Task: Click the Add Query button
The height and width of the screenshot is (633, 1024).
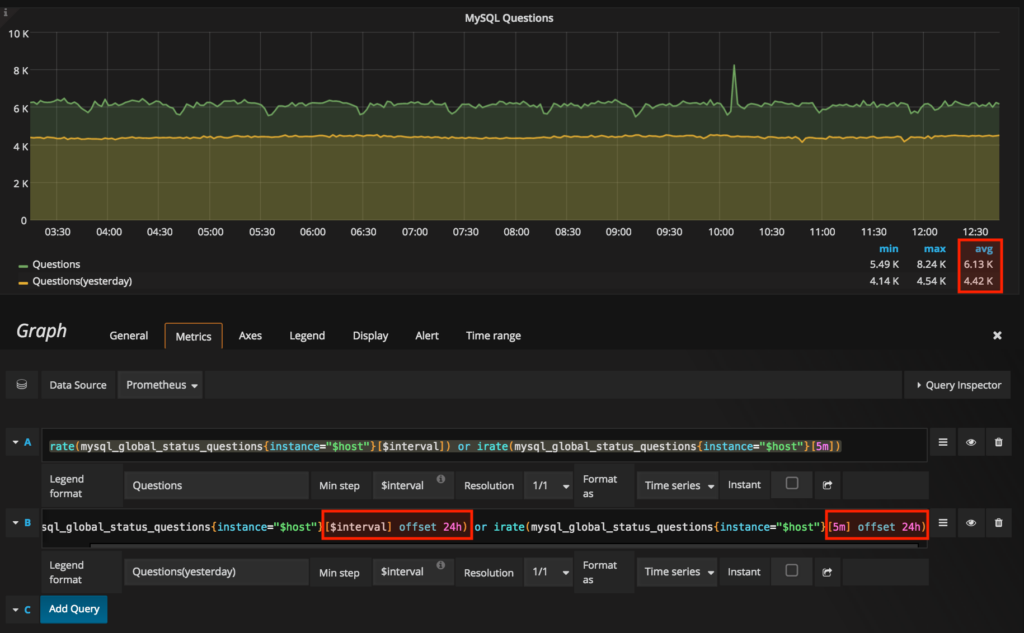Action: coord(73,608)
